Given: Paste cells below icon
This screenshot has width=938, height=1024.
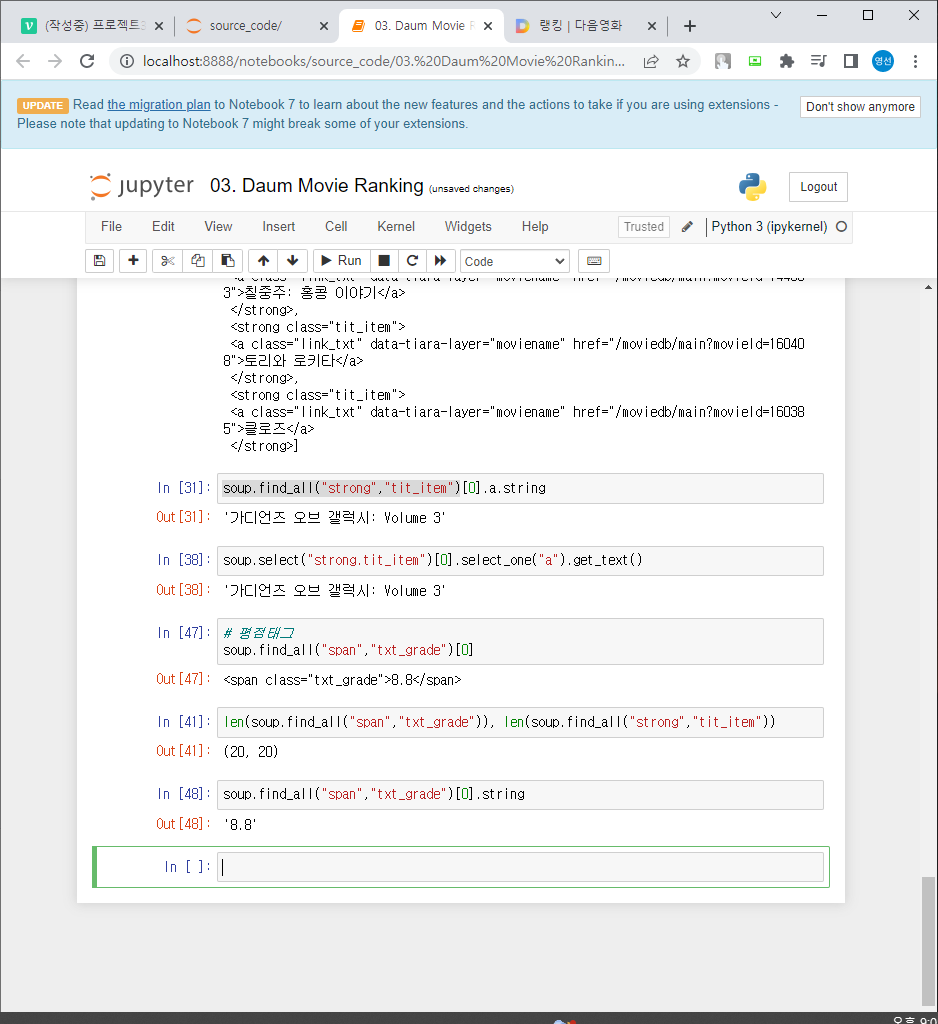Looking at the screenshot, I should click(x=228, y=261).
